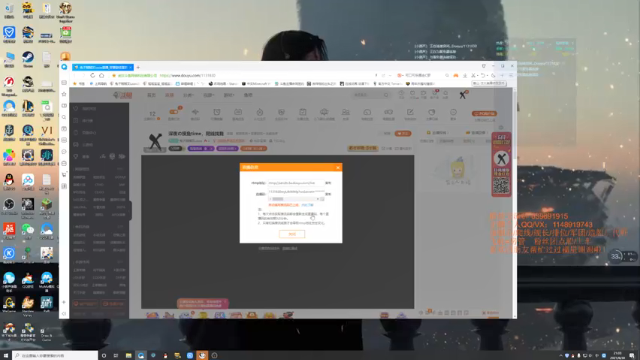Click the browser vertical scrollbar
640x360 pixels.
514,203
